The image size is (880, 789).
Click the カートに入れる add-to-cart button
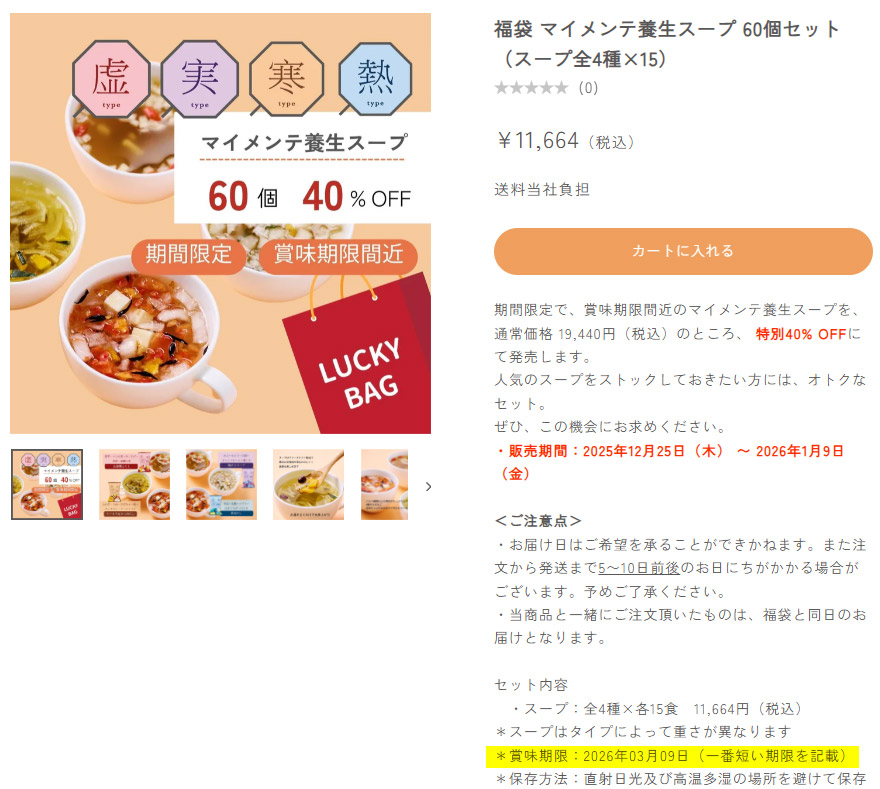click(682, 251)
